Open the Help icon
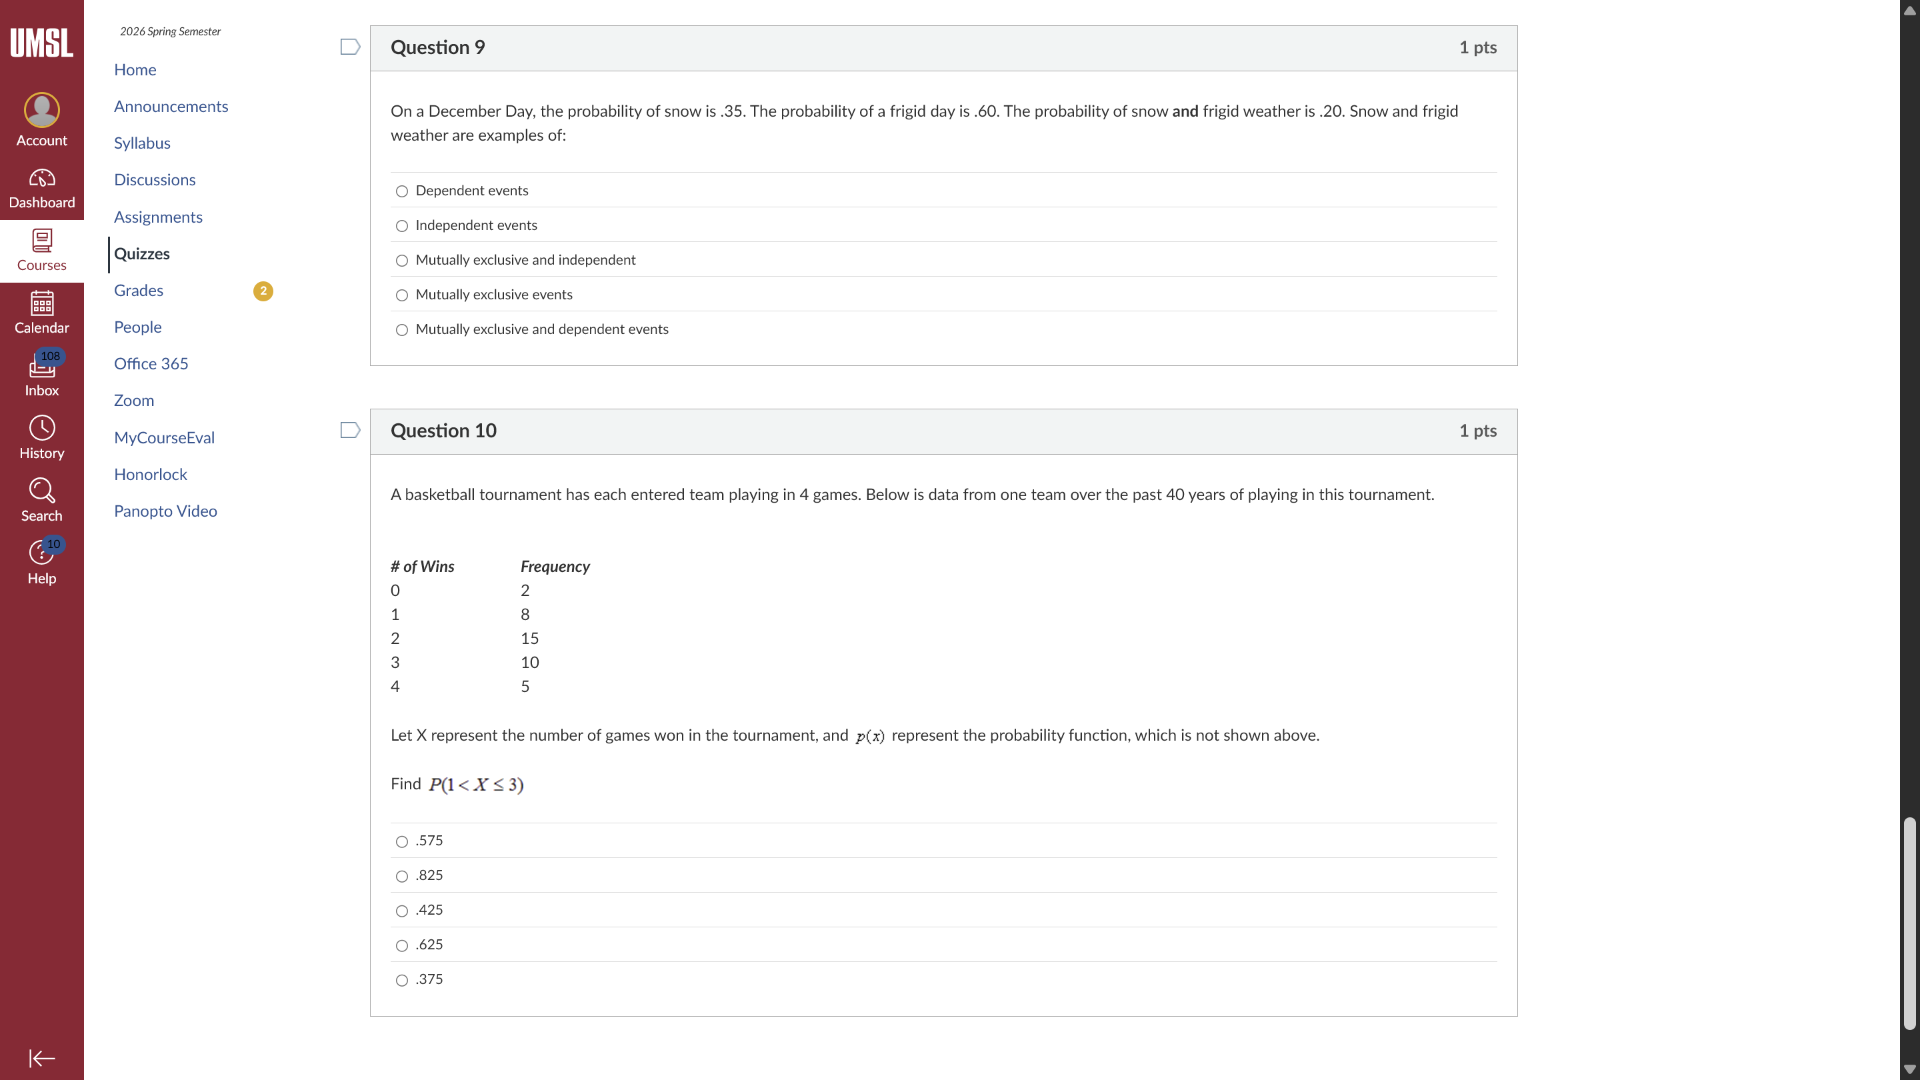 [x=42, y=553]
